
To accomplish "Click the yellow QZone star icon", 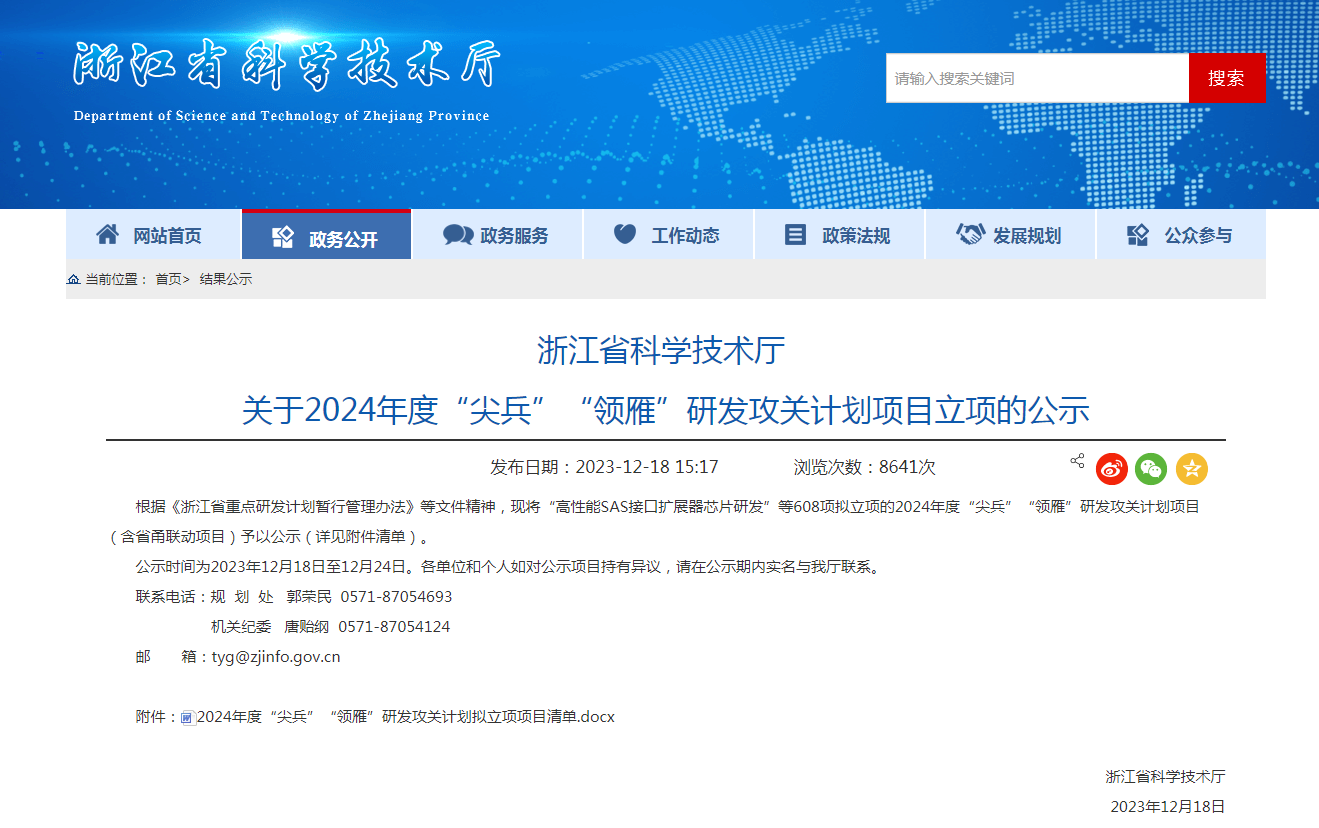I will 1191,469.
